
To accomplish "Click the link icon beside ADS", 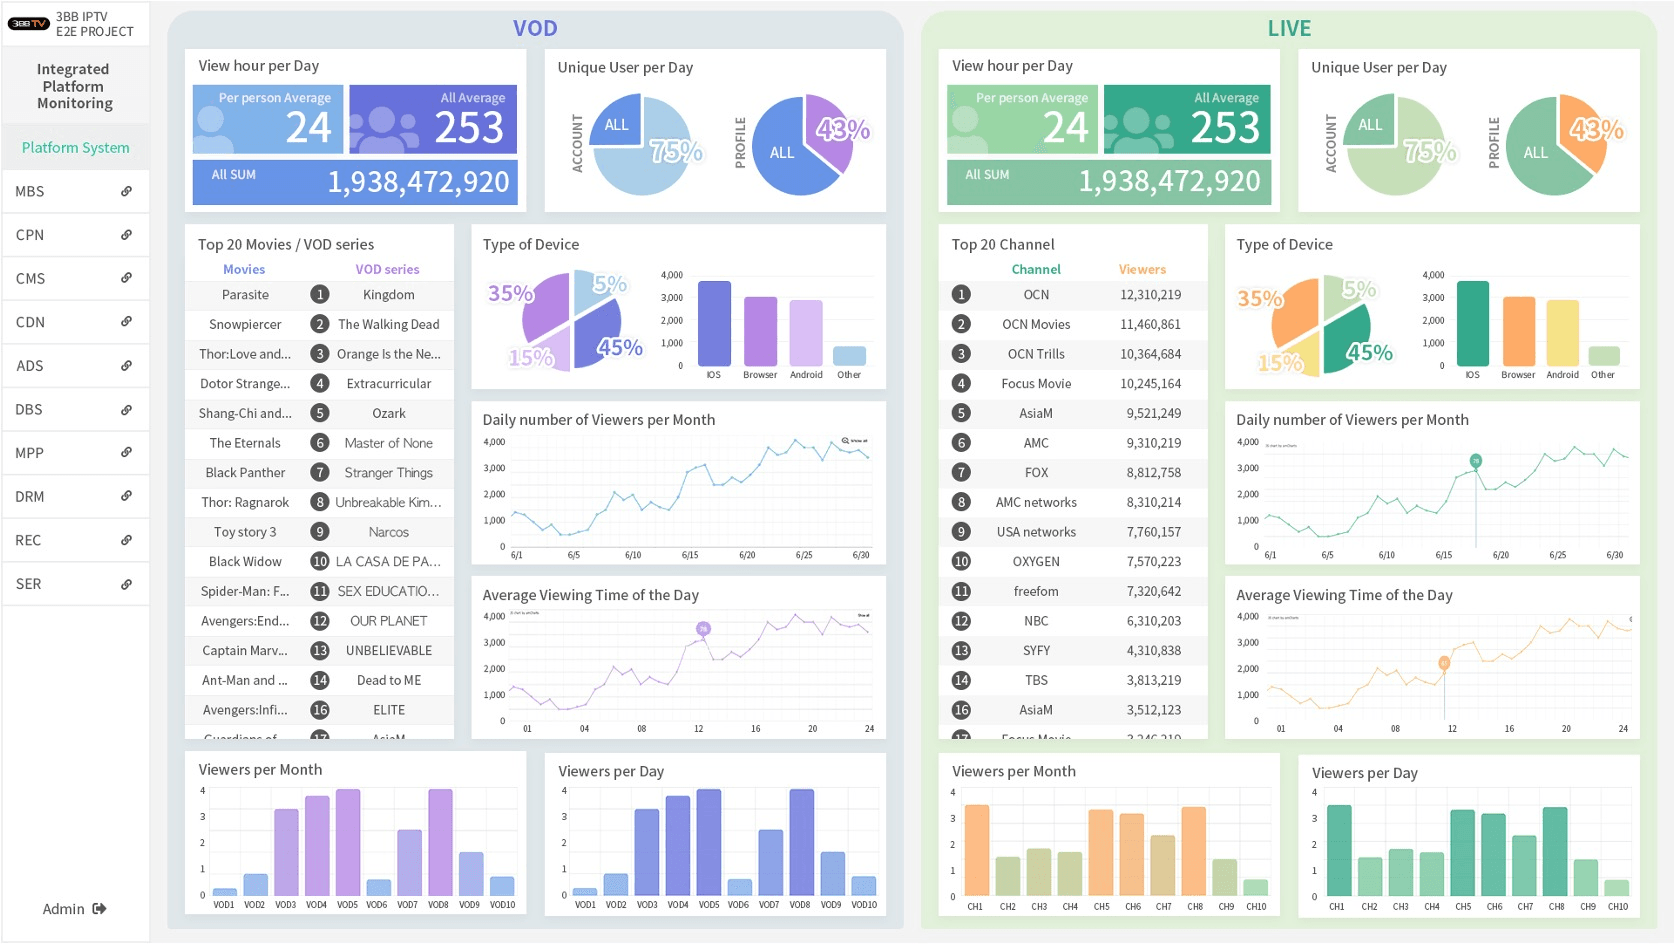I will (x=126, y=366).
